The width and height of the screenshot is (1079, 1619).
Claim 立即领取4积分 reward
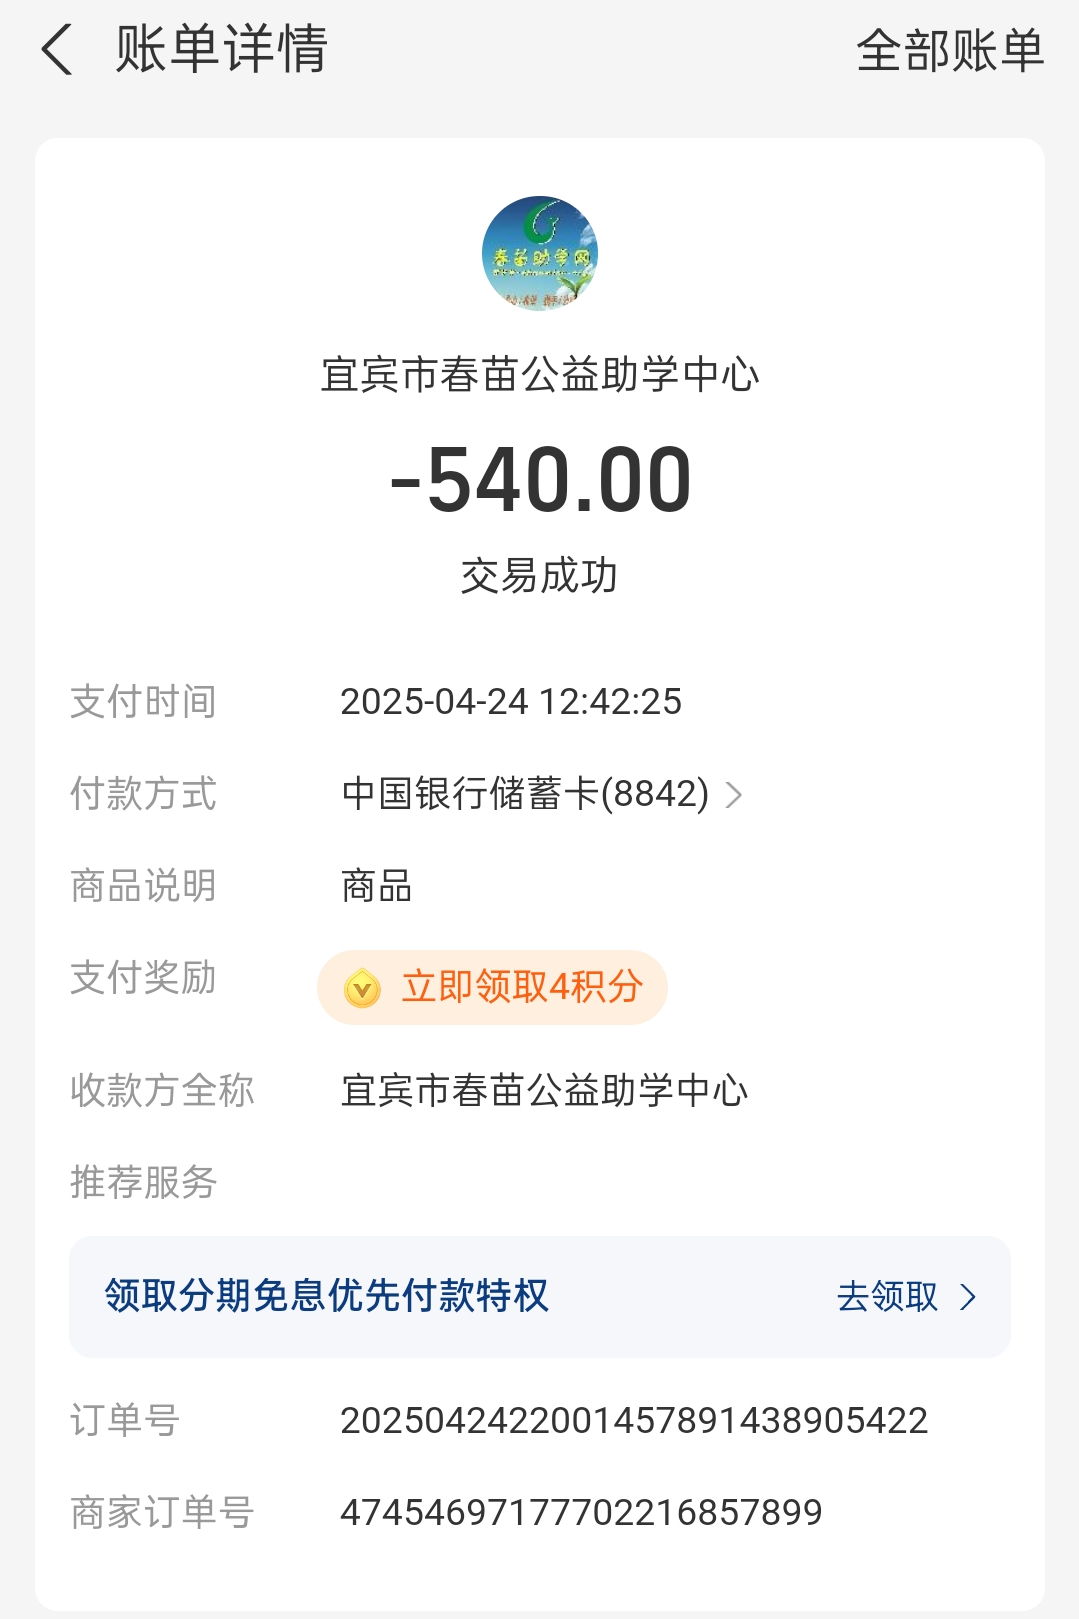point(492,987)
